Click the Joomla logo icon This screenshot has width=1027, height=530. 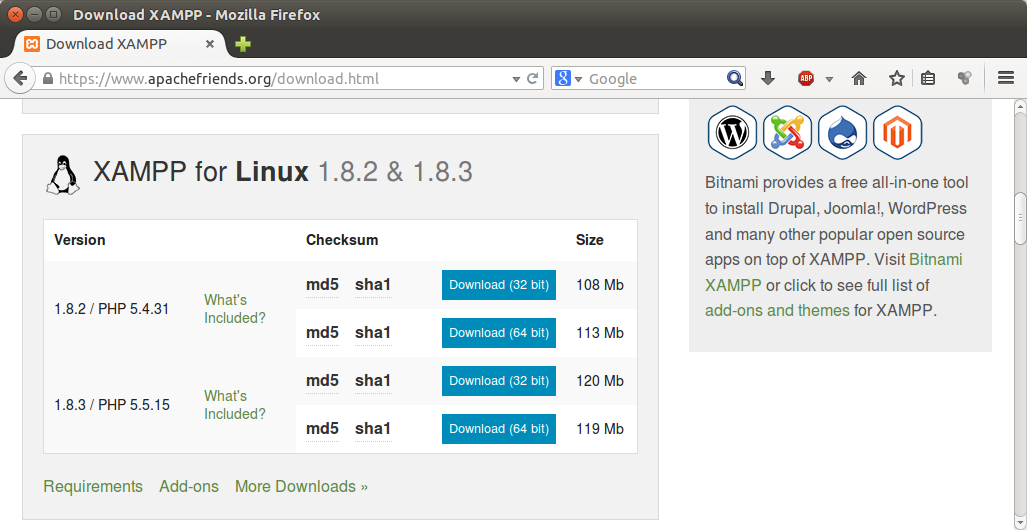787,132
